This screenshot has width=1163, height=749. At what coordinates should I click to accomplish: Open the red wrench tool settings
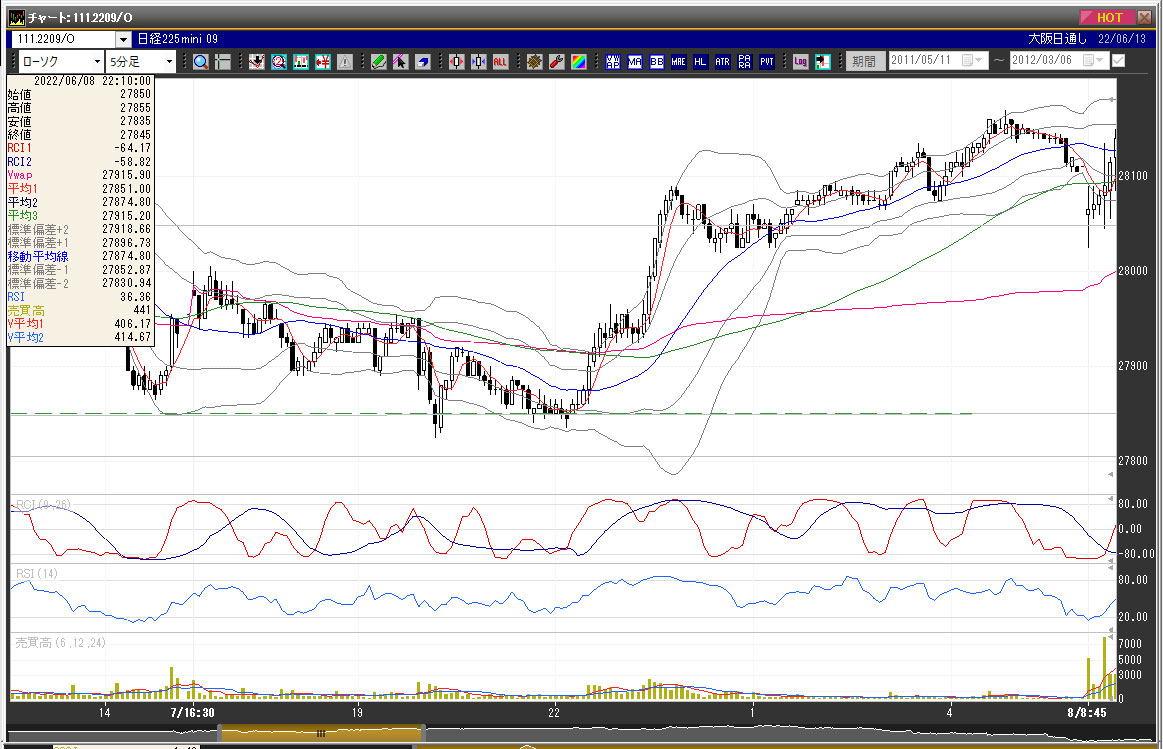click(x=556, y=62)
